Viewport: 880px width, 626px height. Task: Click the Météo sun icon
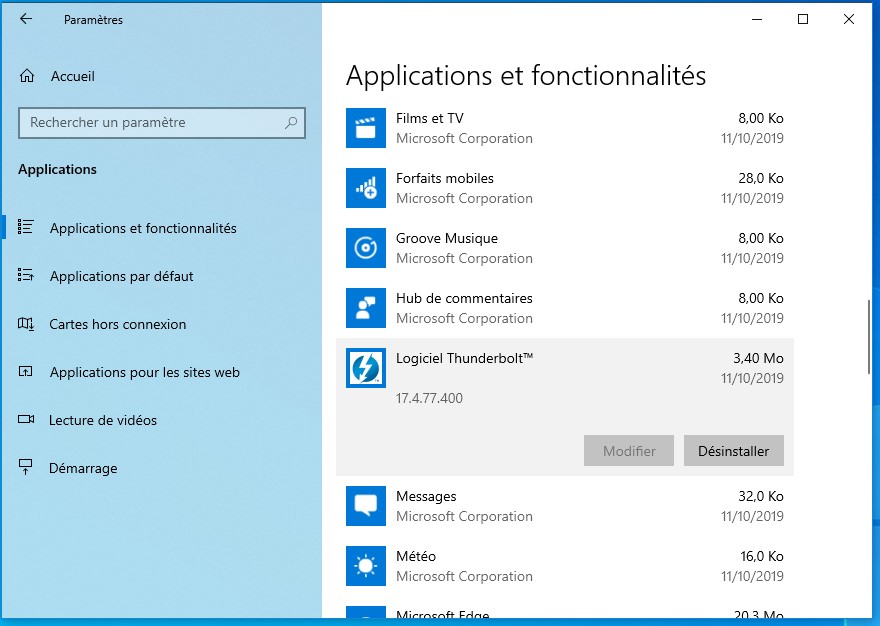coord(365,566)
